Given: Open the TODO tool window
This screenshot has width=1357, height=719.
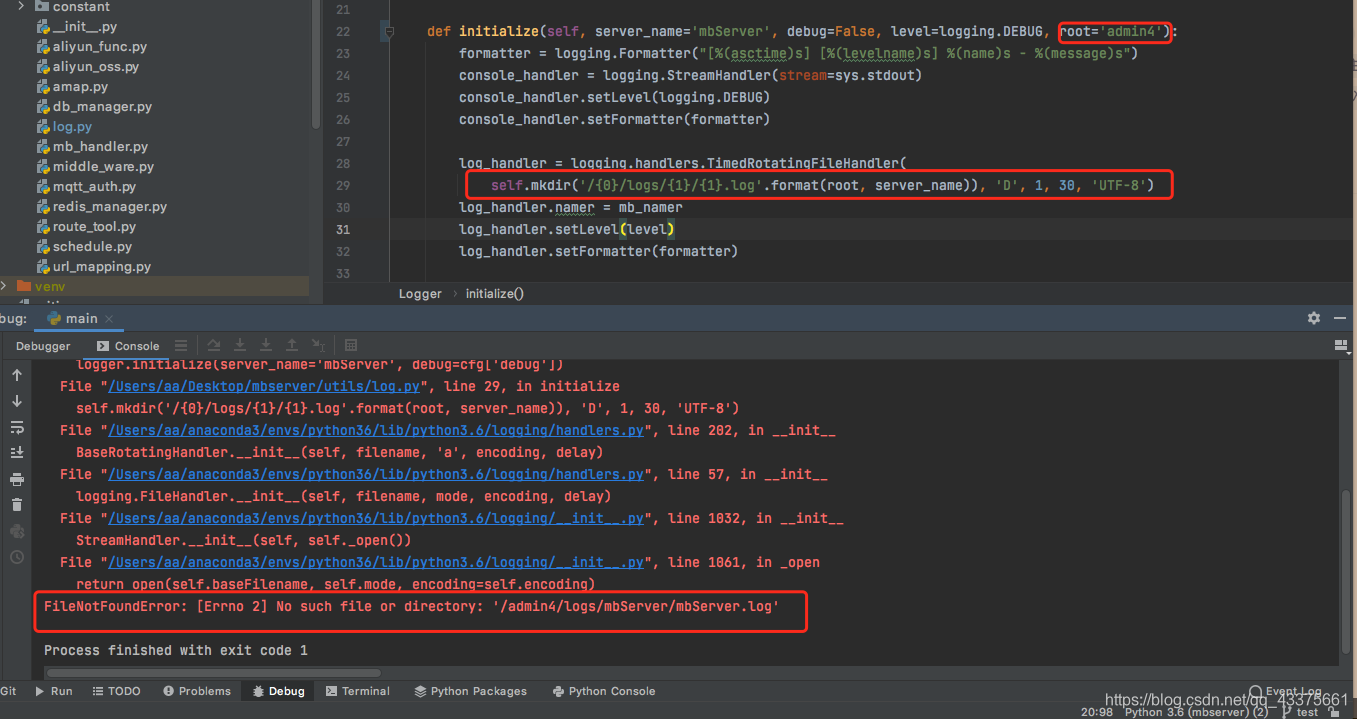Looking at the screenshot, I should 116,691.
